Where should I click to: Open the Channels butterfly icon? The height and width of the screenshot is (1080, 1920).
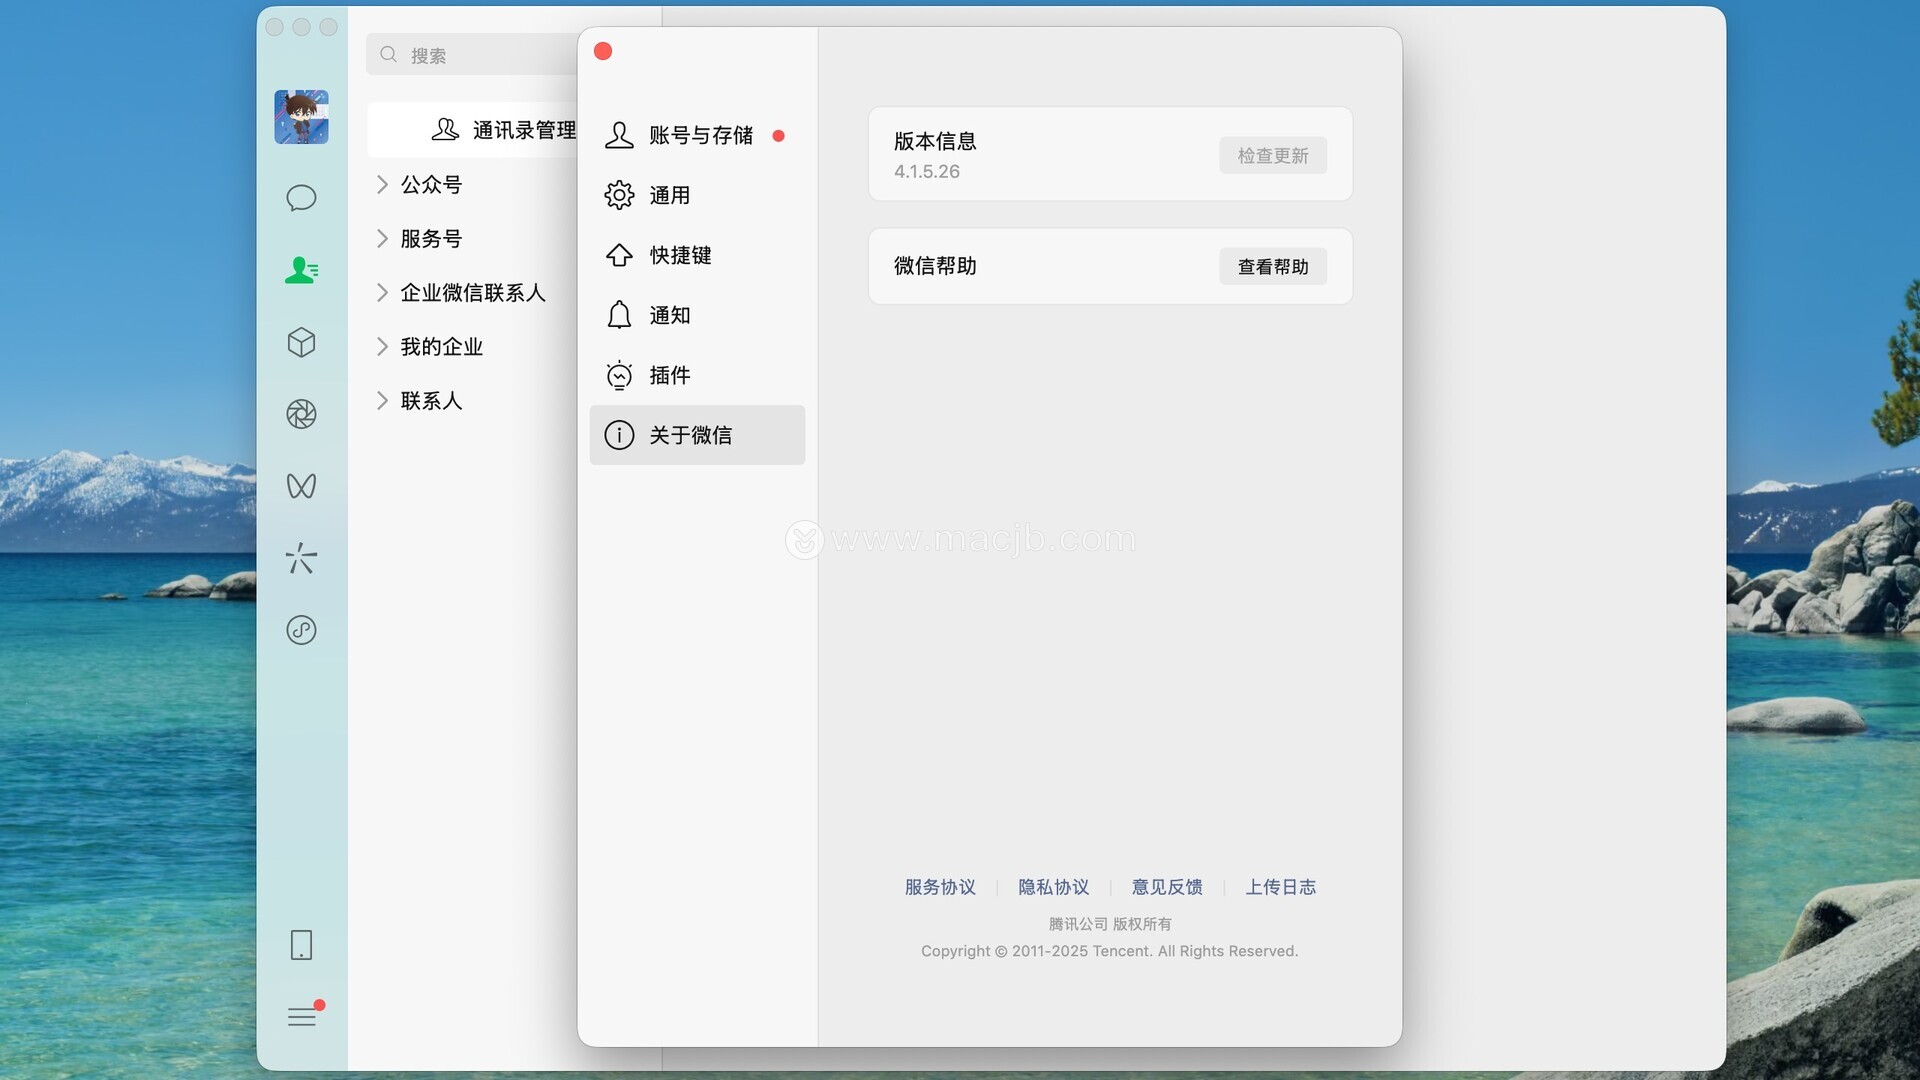301,486
